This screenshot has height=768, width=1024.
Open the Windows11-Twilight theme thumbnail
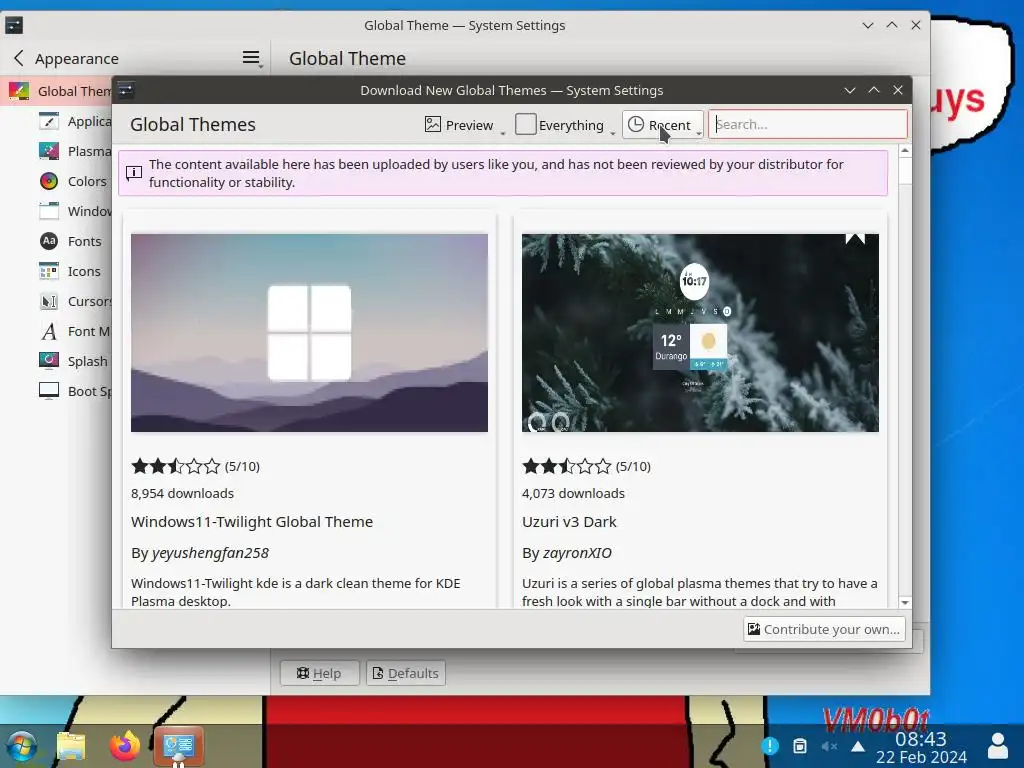(309, 332)
